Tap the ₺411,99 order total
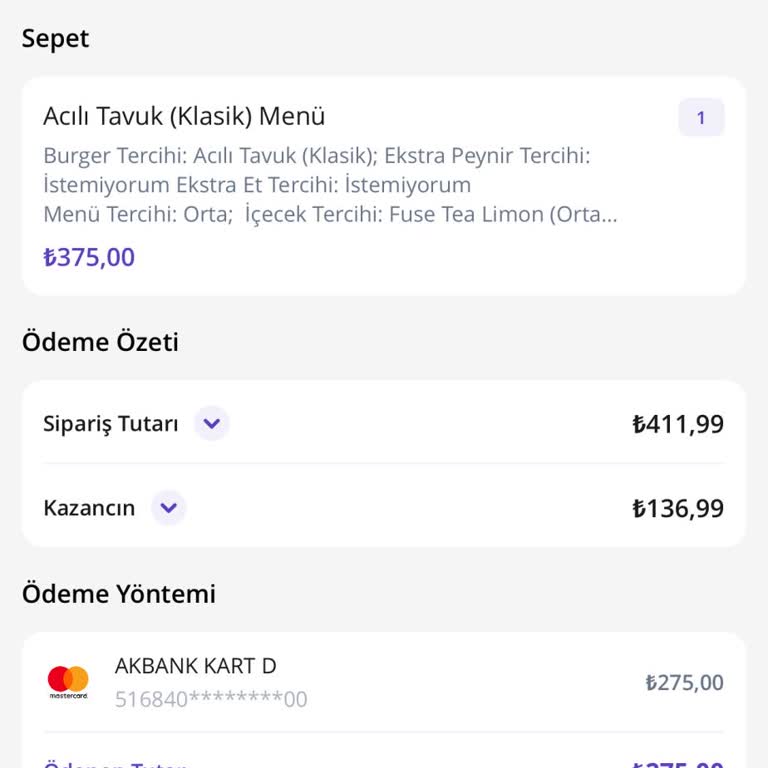The height and width of the screenshot is (768, 768). pyautogui.click(x=678, y=424)
